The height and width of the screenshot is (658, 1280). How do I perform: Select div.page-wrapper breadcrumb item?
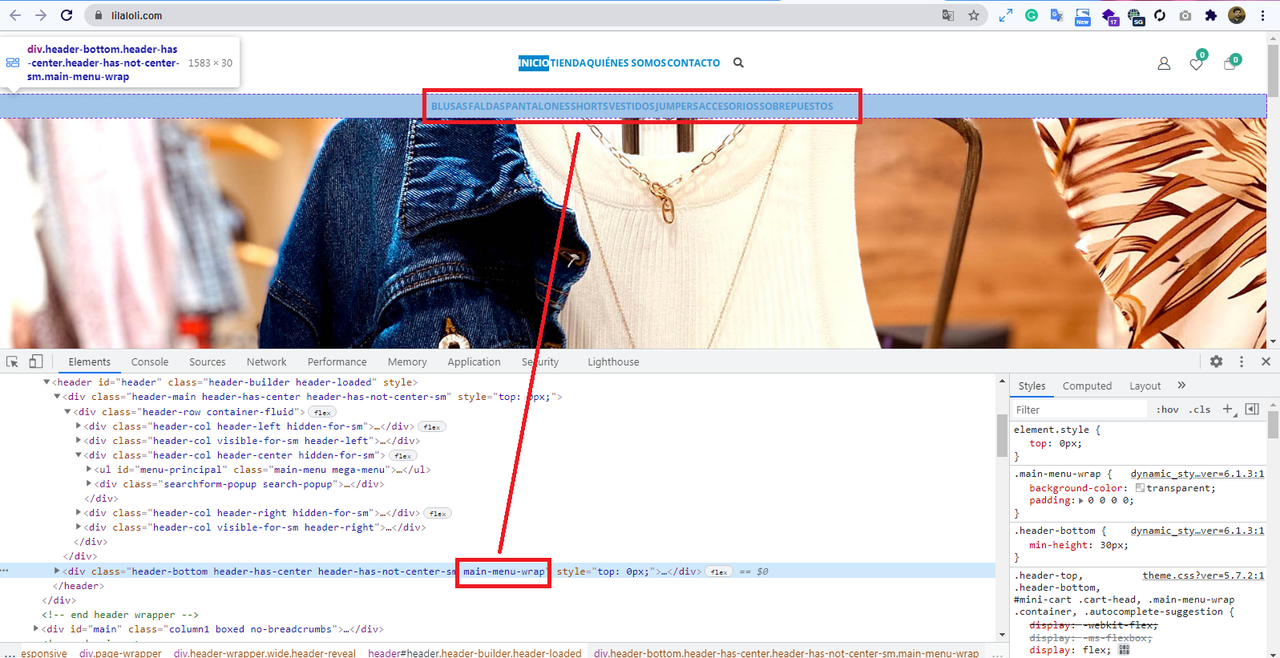[120, 653]
